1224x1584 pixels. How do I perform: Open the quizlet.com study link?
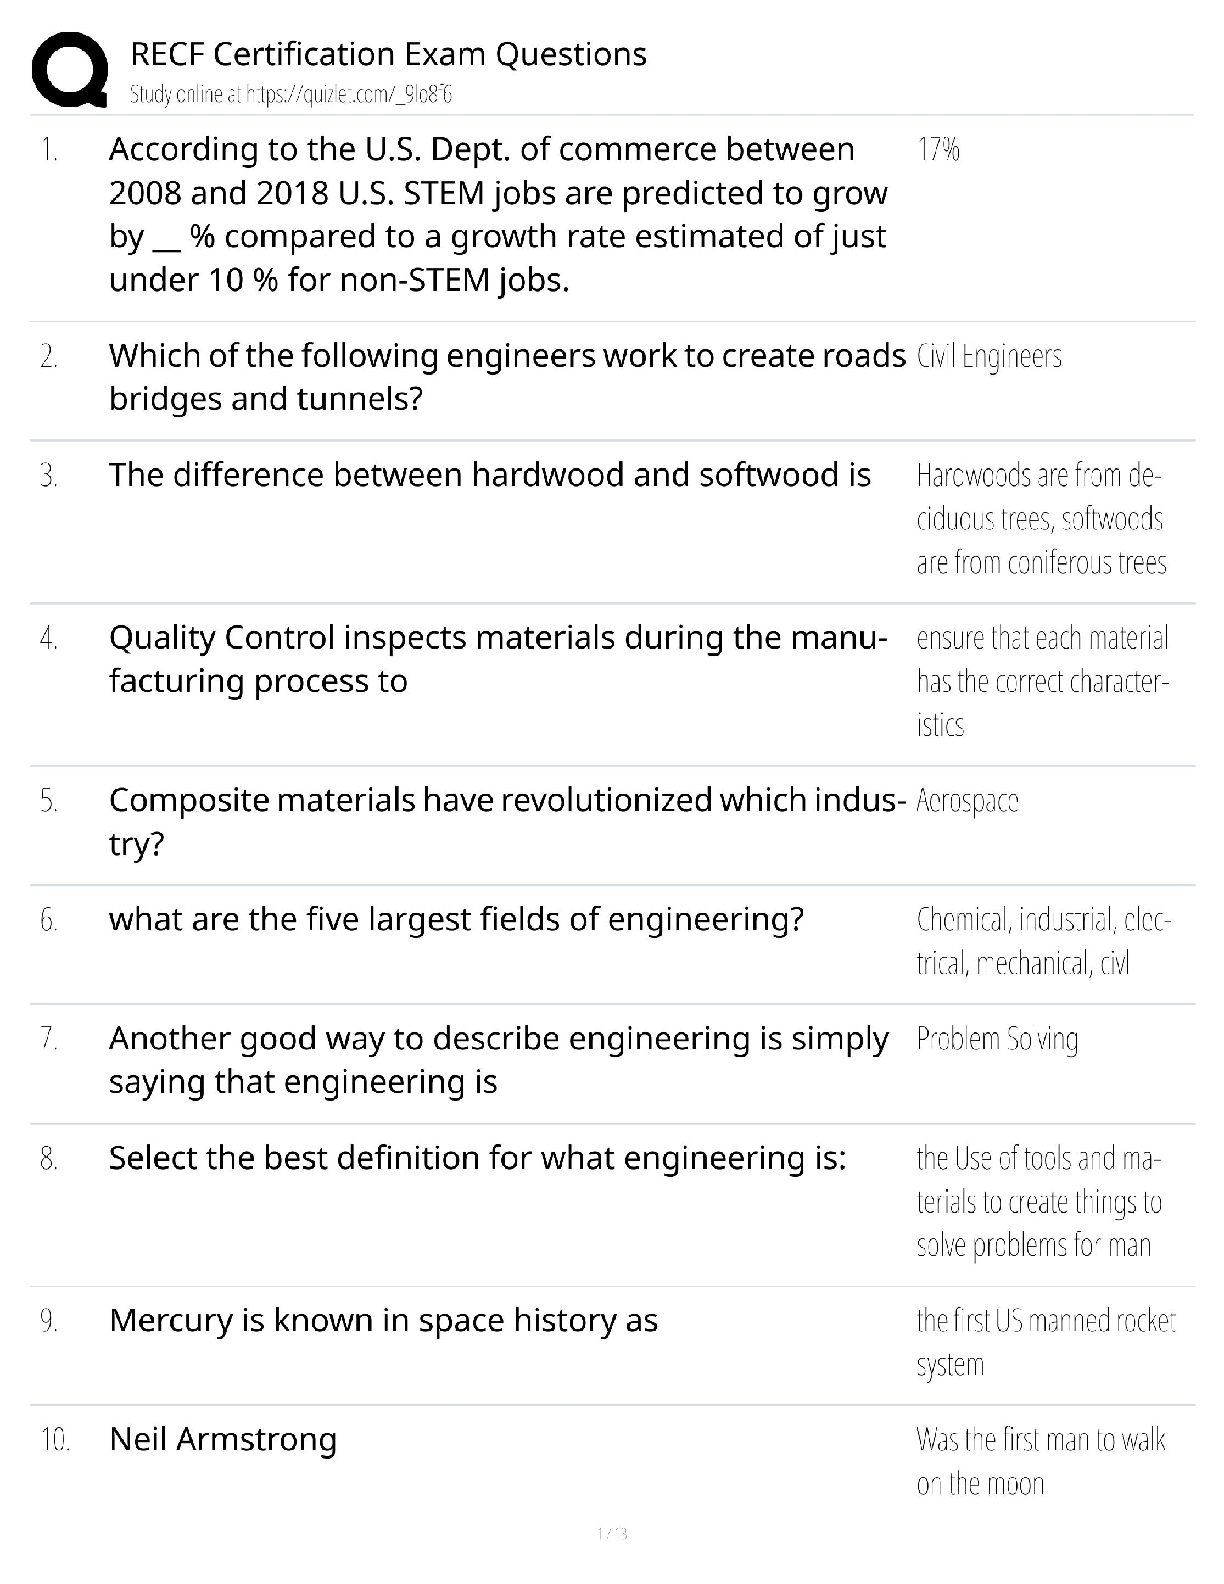click(x=290, y=95)
